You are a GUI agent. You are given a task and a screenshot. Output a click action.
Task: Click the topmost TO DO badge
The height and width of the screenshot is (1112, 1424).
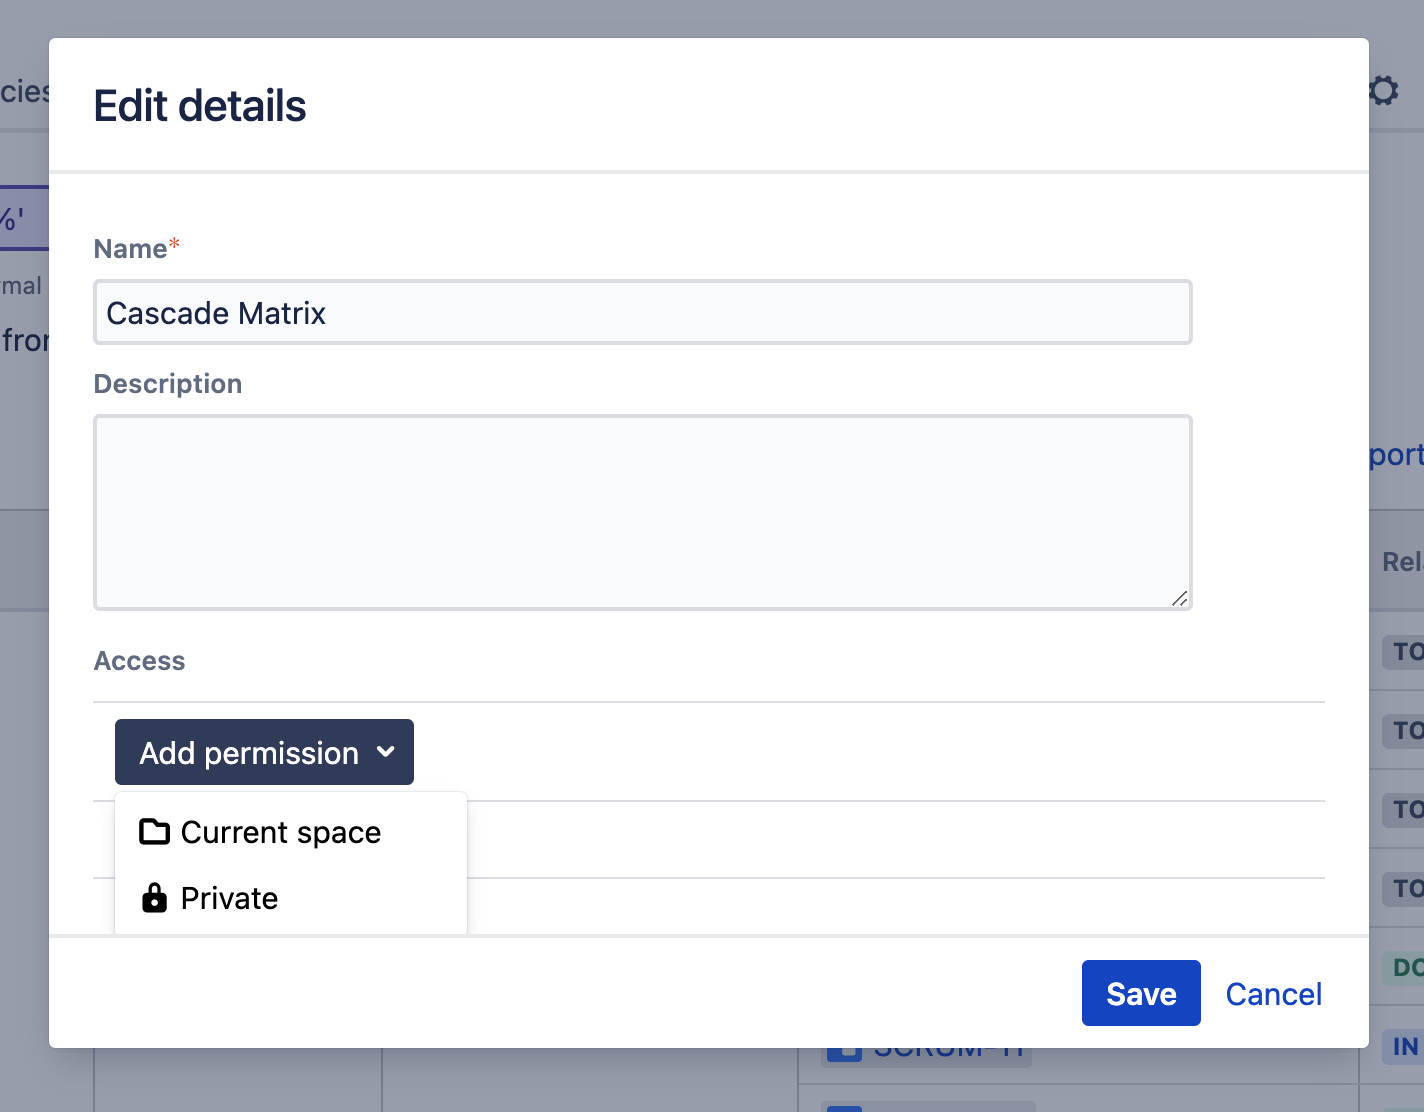(1408, 651)
